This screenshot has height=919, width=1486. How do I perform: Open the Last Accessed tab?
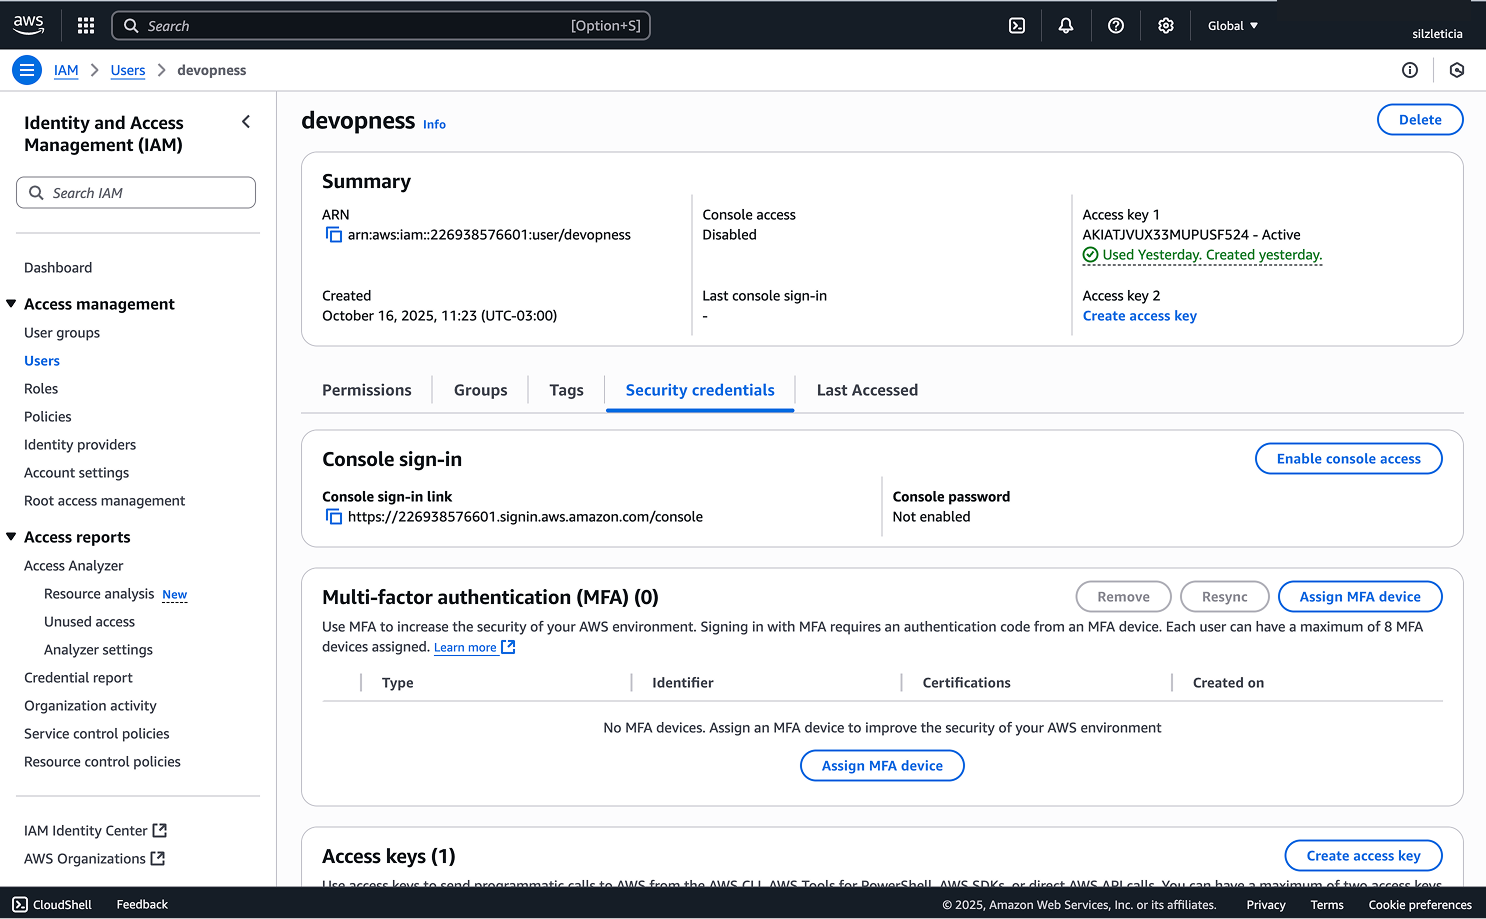(x=866, y=390)
